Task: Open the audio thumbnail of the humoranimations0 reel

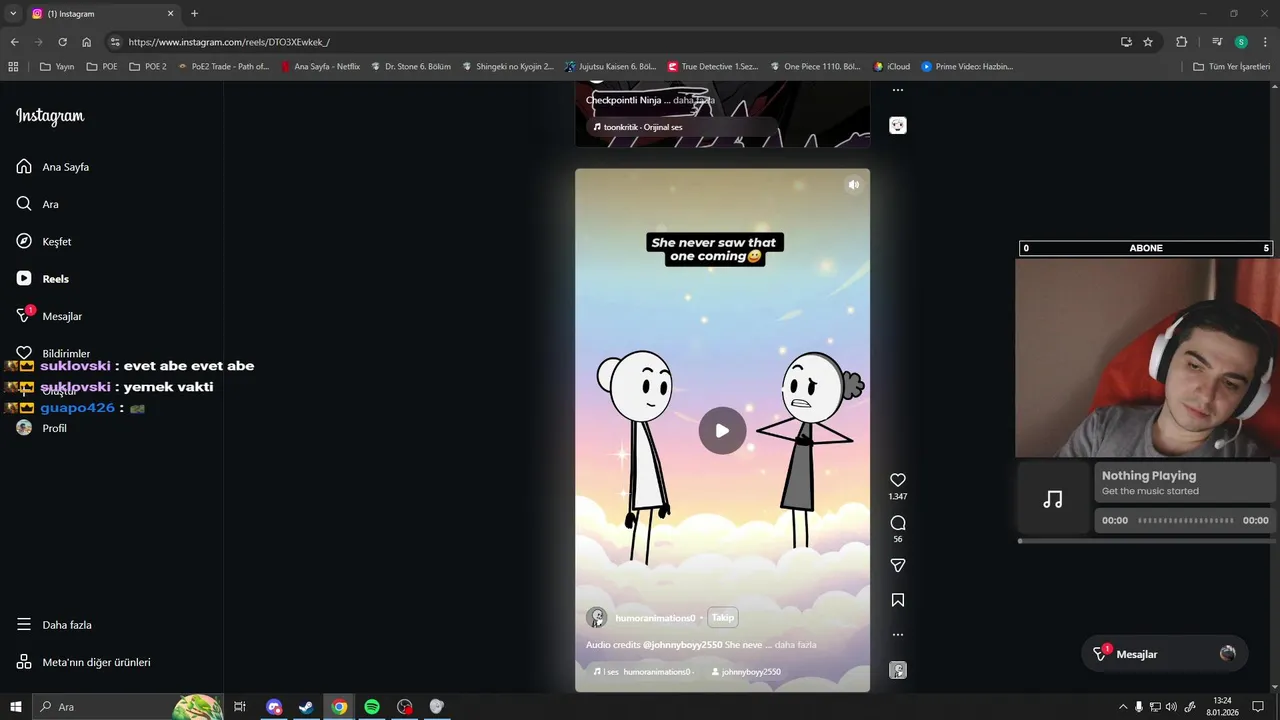Action: [898, 670]
